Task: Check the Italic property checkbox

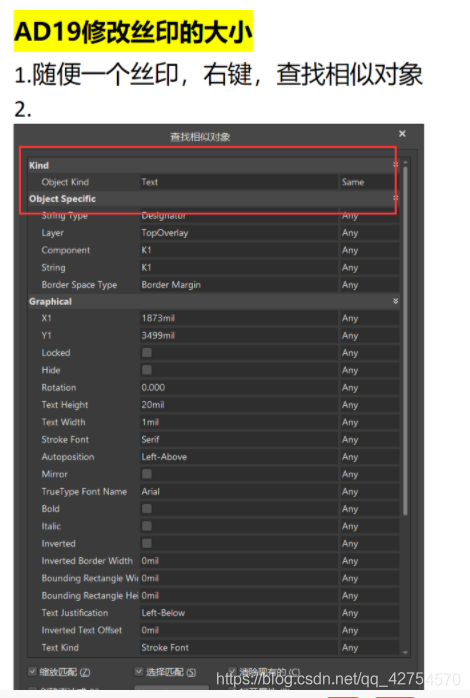Action: [146, 526]
